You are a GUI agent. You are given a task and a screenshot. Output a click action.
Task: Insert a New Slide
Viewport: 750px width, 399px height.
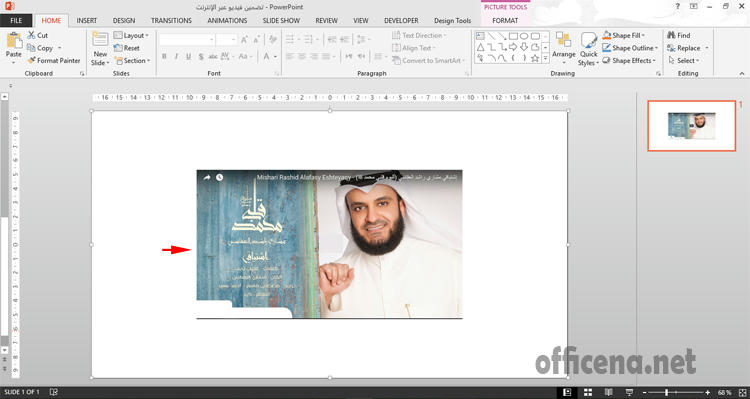click(x=100, y=49)
